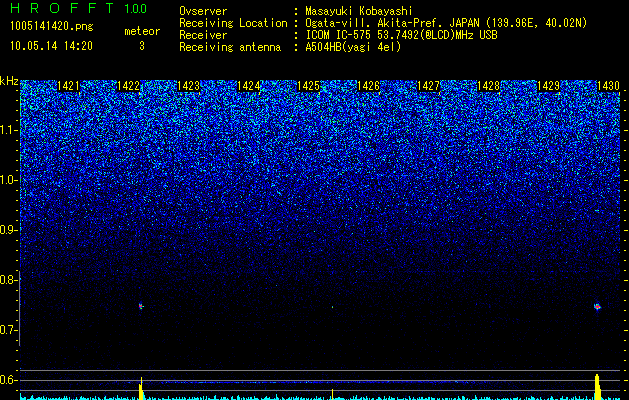629x400 pixels.
Task: Click the Receiving antenna label
Action: (x=230, y=47)
